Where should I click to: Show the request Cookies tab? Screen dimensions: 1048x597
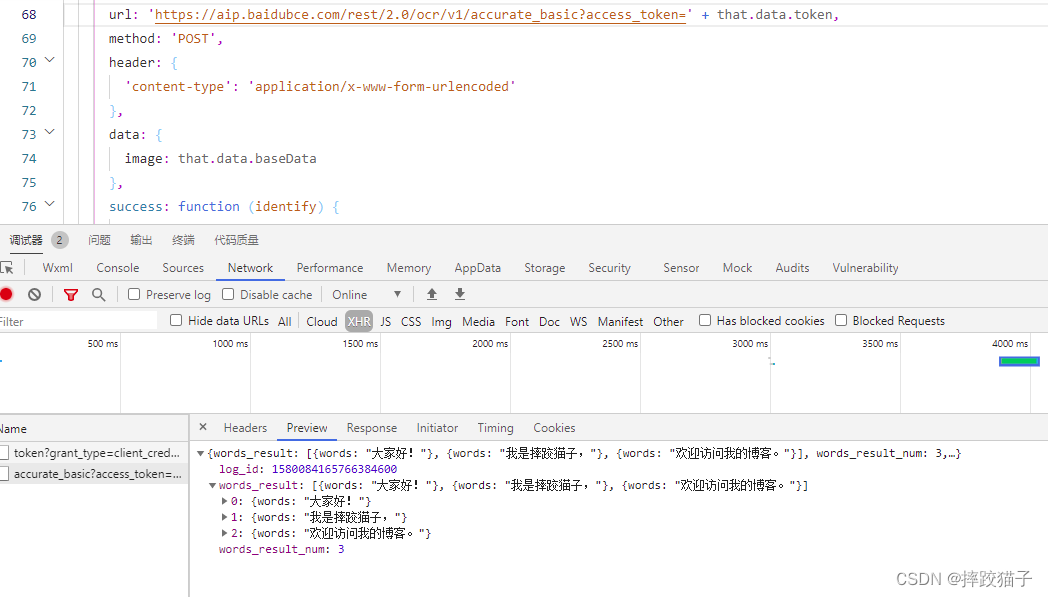click(x=554, y=428)
